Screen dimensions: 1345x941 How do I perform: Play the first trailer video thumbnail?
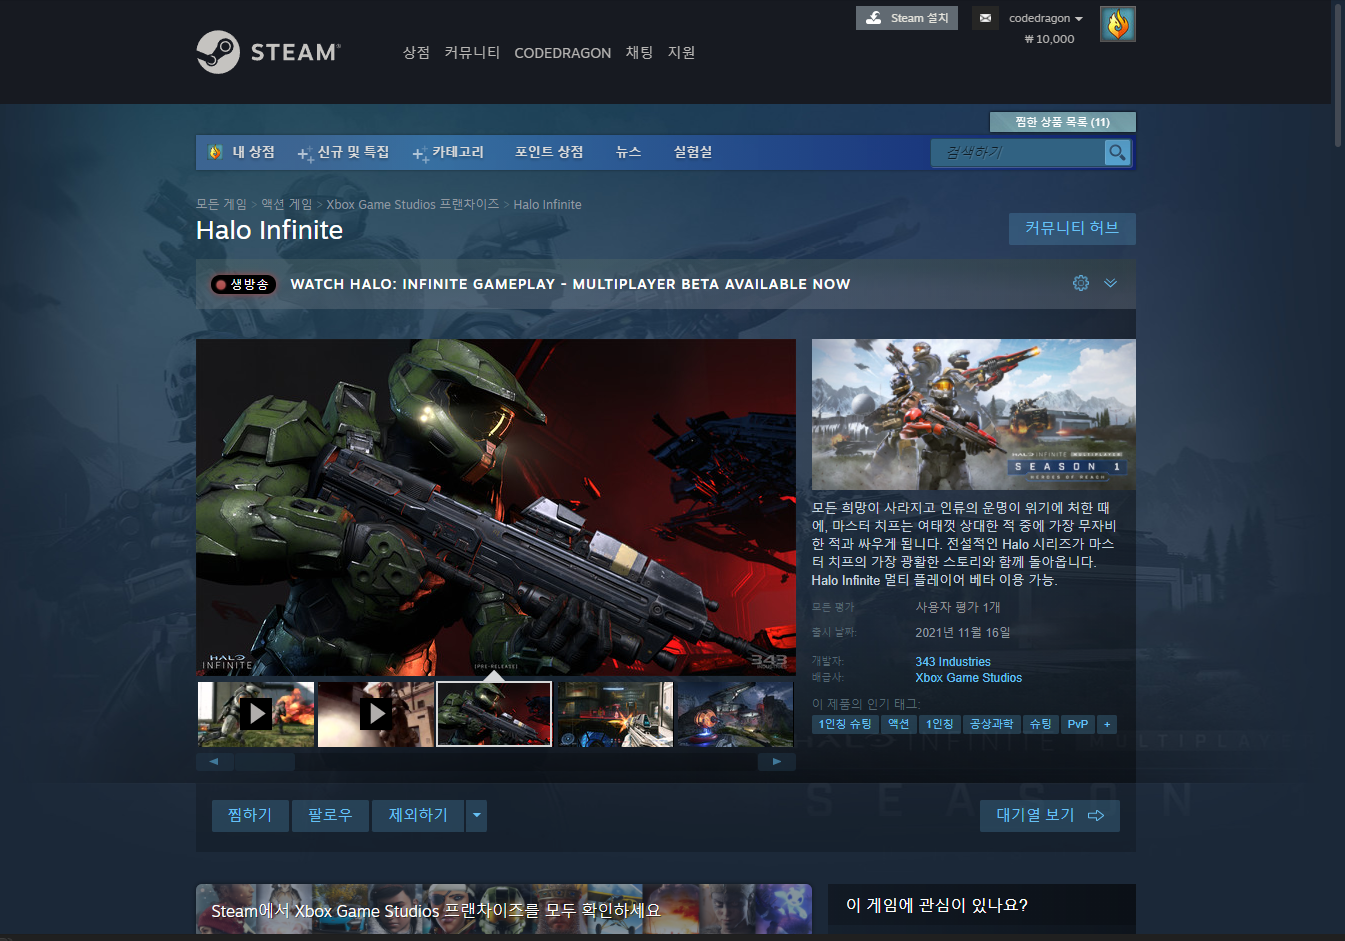(x=256, y=714)
